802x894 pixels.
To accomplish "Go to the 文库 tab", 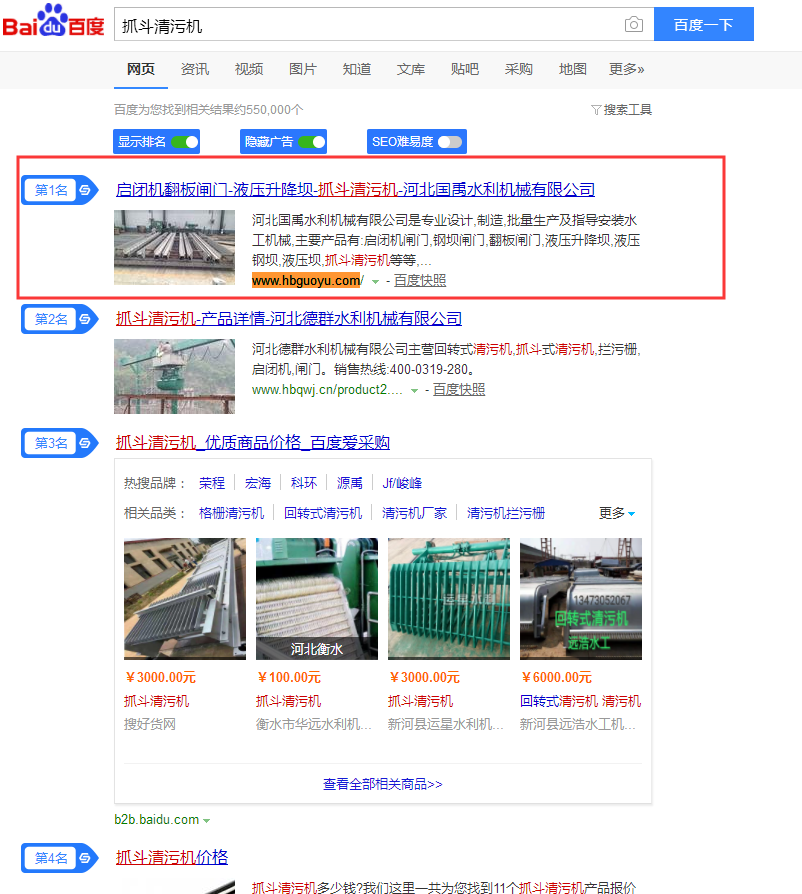I will click(411, 69).
